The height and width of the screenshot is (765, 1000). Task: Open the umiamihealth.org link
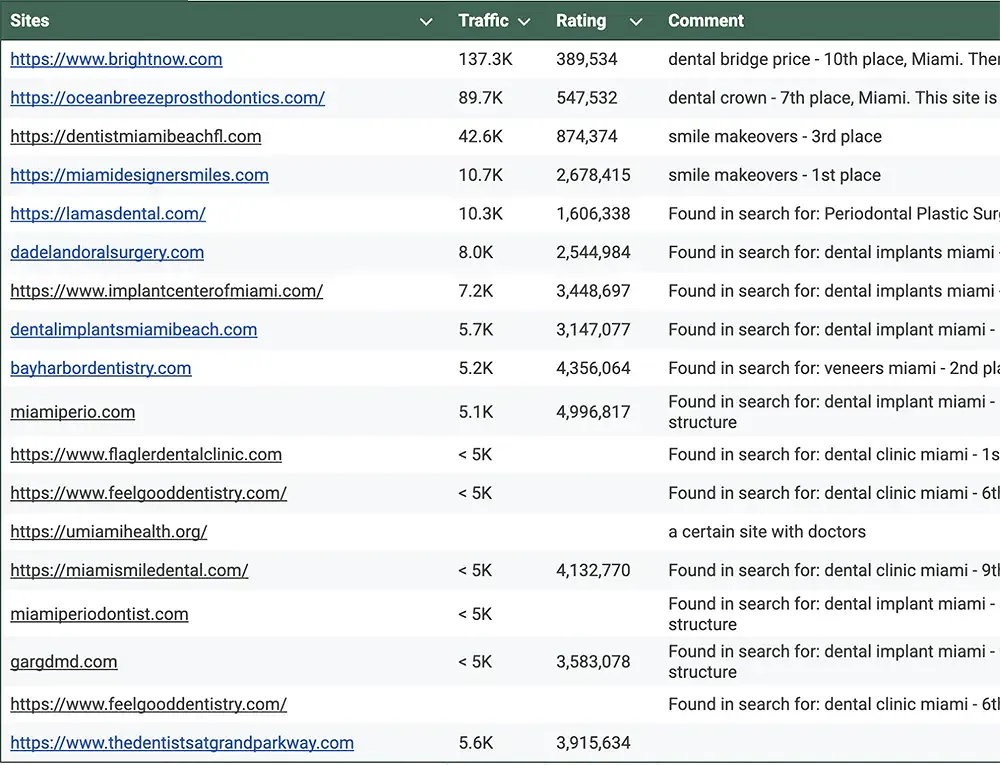tap(108, 531)
